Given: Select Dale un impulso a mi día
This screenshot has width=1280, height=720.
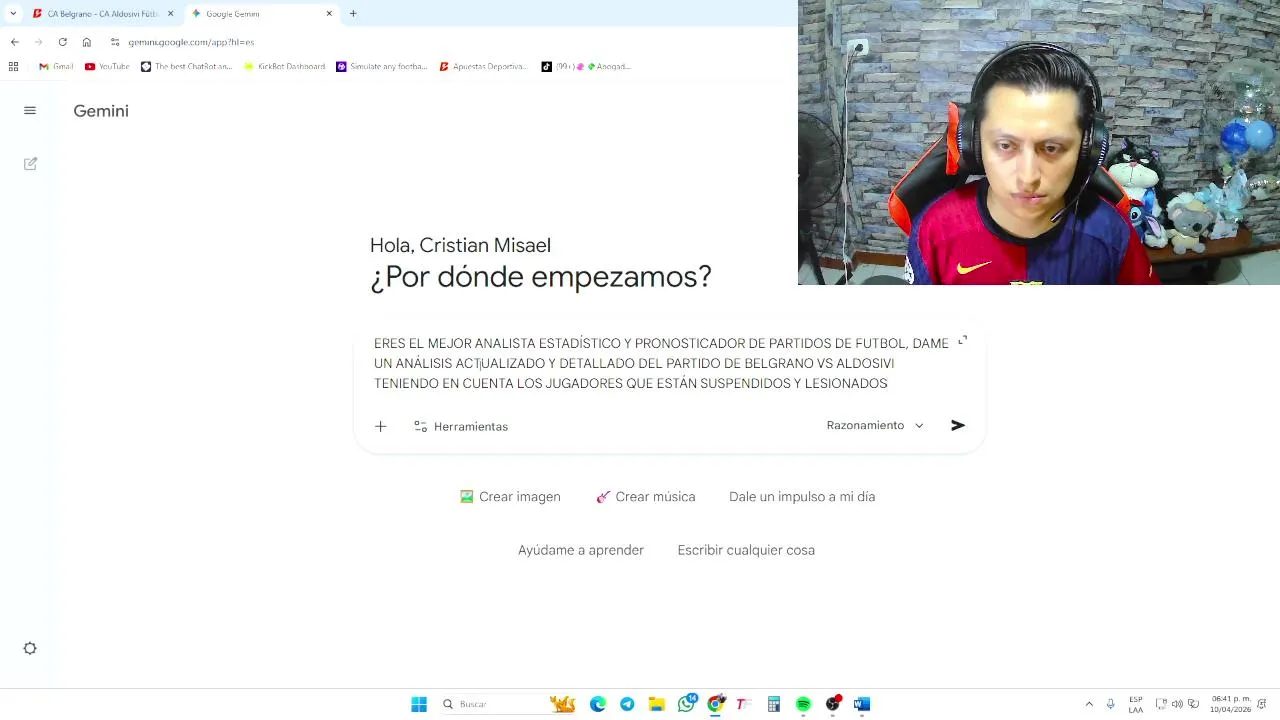Looking at the screenshot, I should pyautogui.click(x=802, y=496).
